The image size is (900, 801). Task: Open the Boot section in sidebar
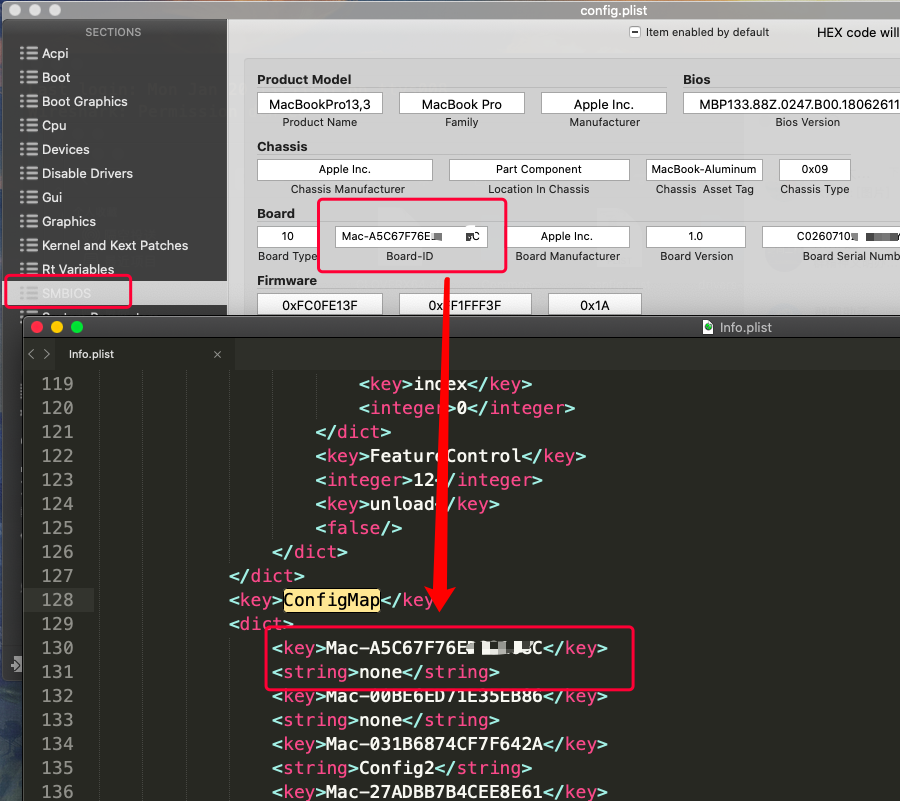56,77
